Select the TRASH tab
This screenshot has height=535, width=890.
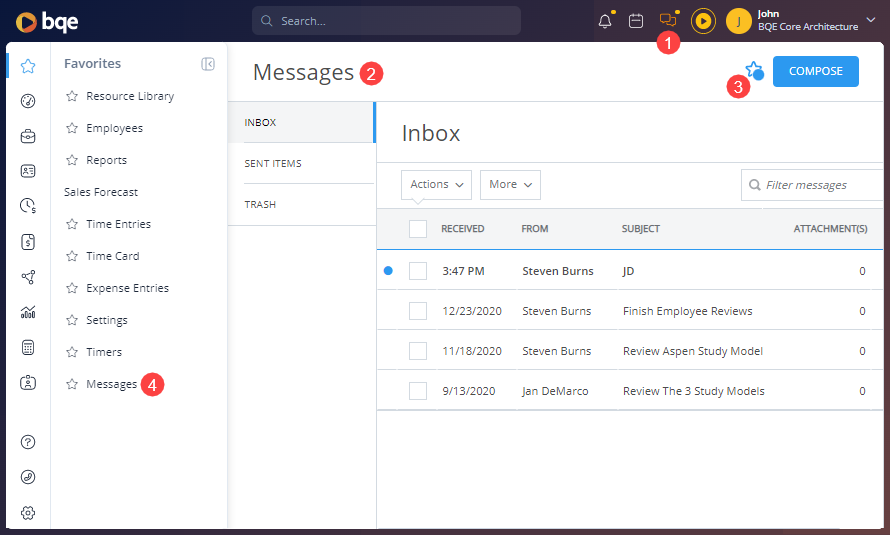(301, 204)
